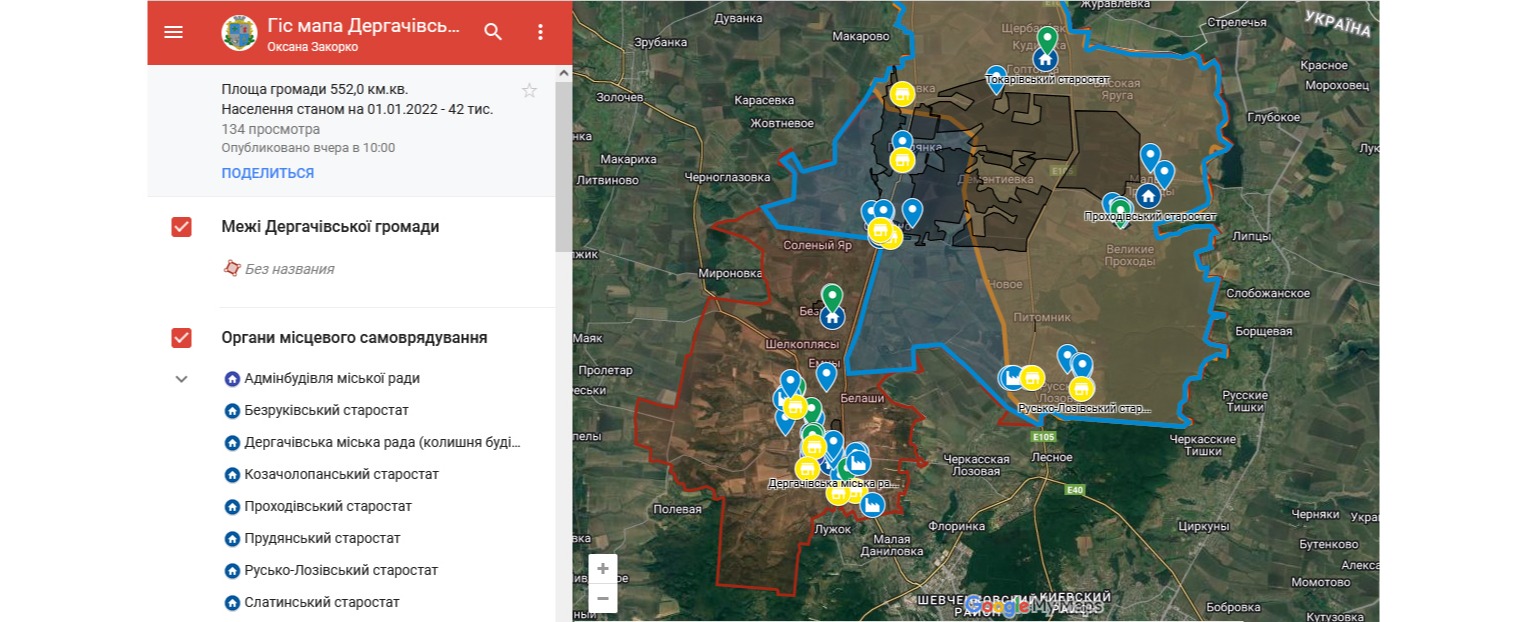Open the hamburger menu in red header

click(173, 32)
